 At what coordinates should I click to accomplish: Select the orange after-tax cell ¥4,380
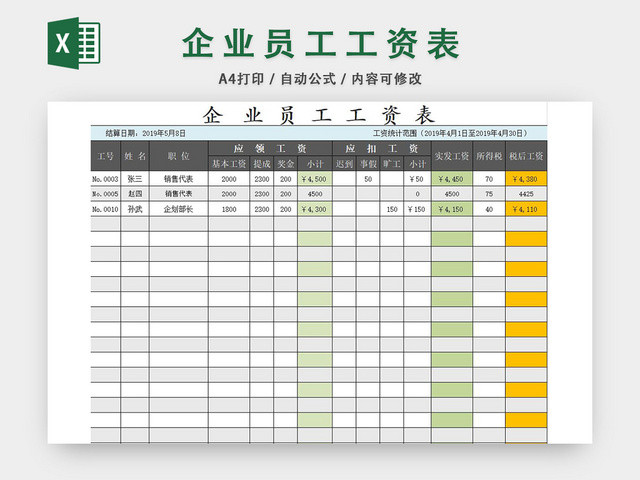[526, 179]
